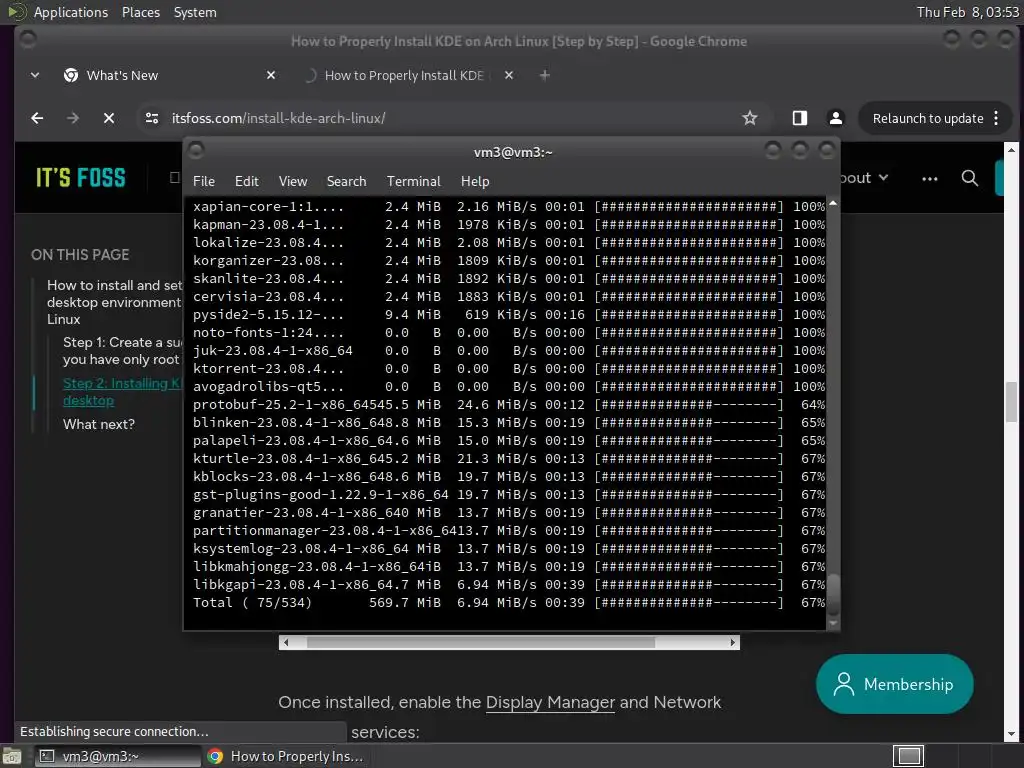The image size is (1024, 768).
Task: Click Relaunch to update button
Action: (928, 118)
